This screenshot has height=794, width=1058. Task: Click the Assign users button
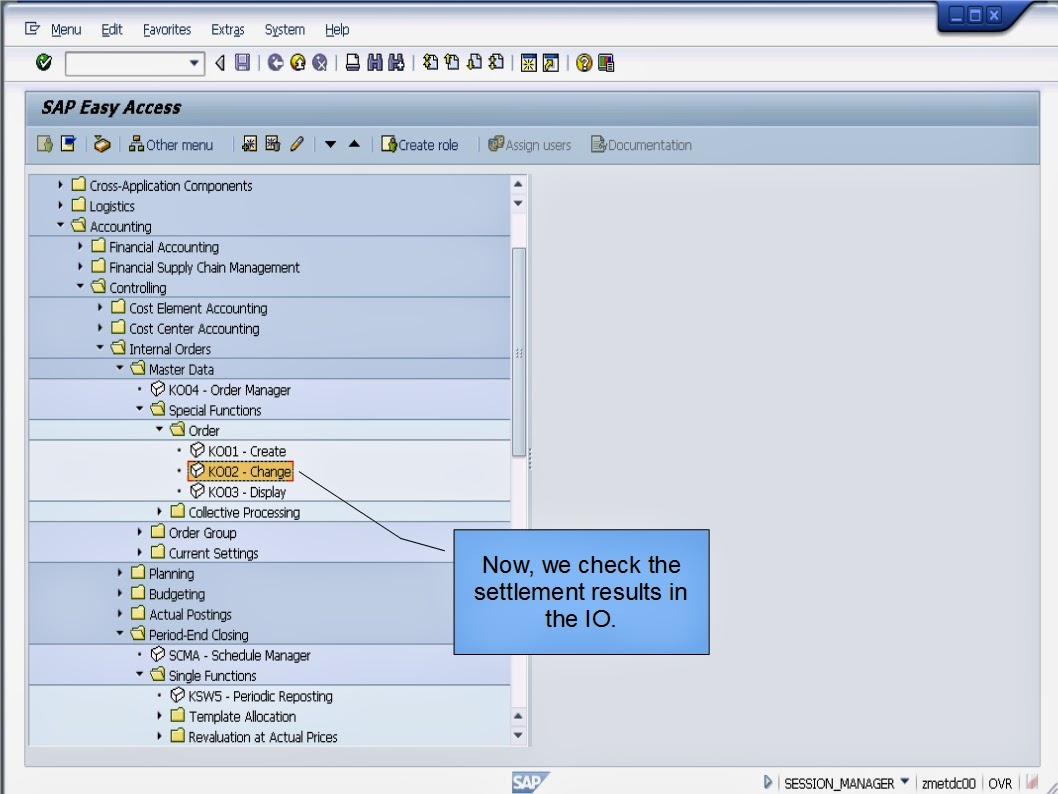530,144
